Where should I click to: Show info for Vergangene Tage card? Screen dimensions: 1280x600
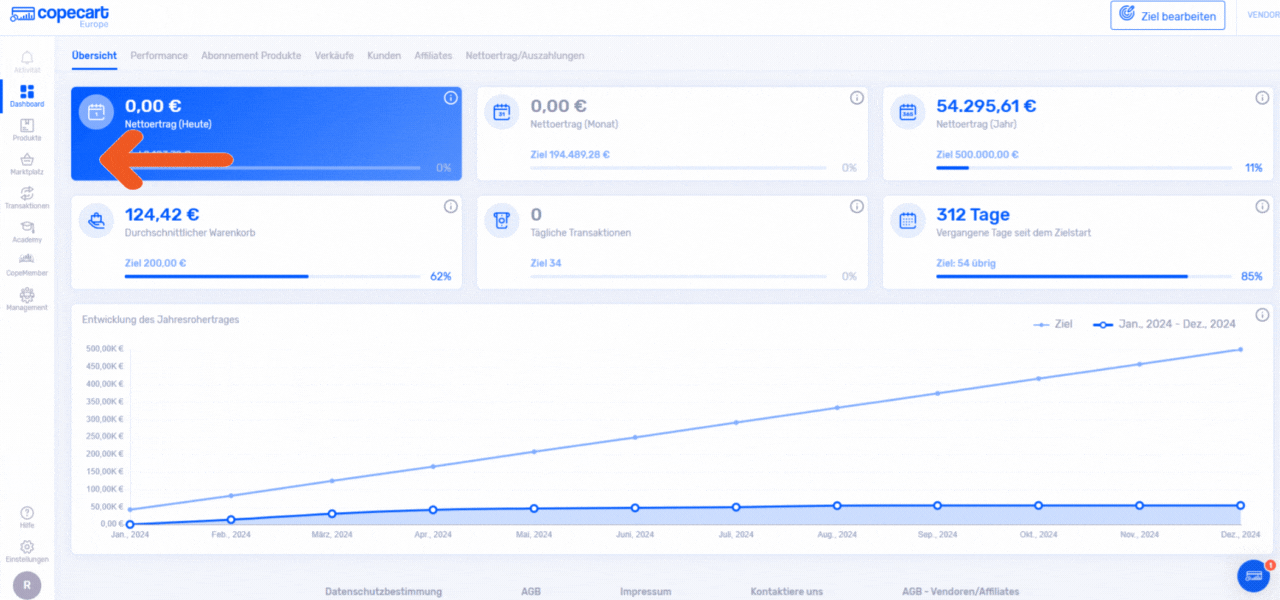(x=1262, y=206)
